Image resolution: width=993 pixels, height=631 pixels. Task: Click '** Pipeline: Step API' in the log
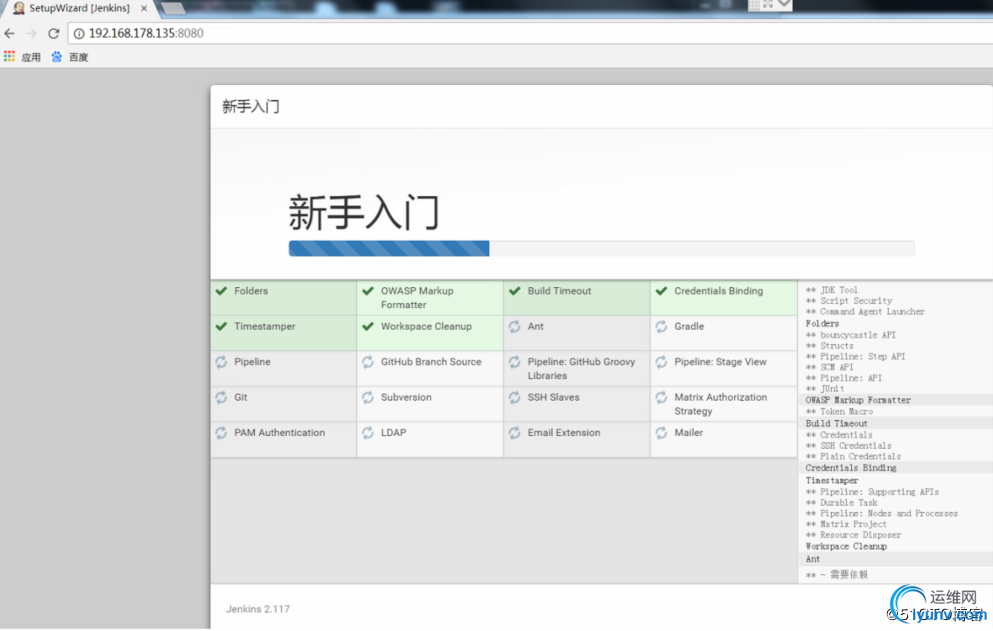click(x=856, y=356)
